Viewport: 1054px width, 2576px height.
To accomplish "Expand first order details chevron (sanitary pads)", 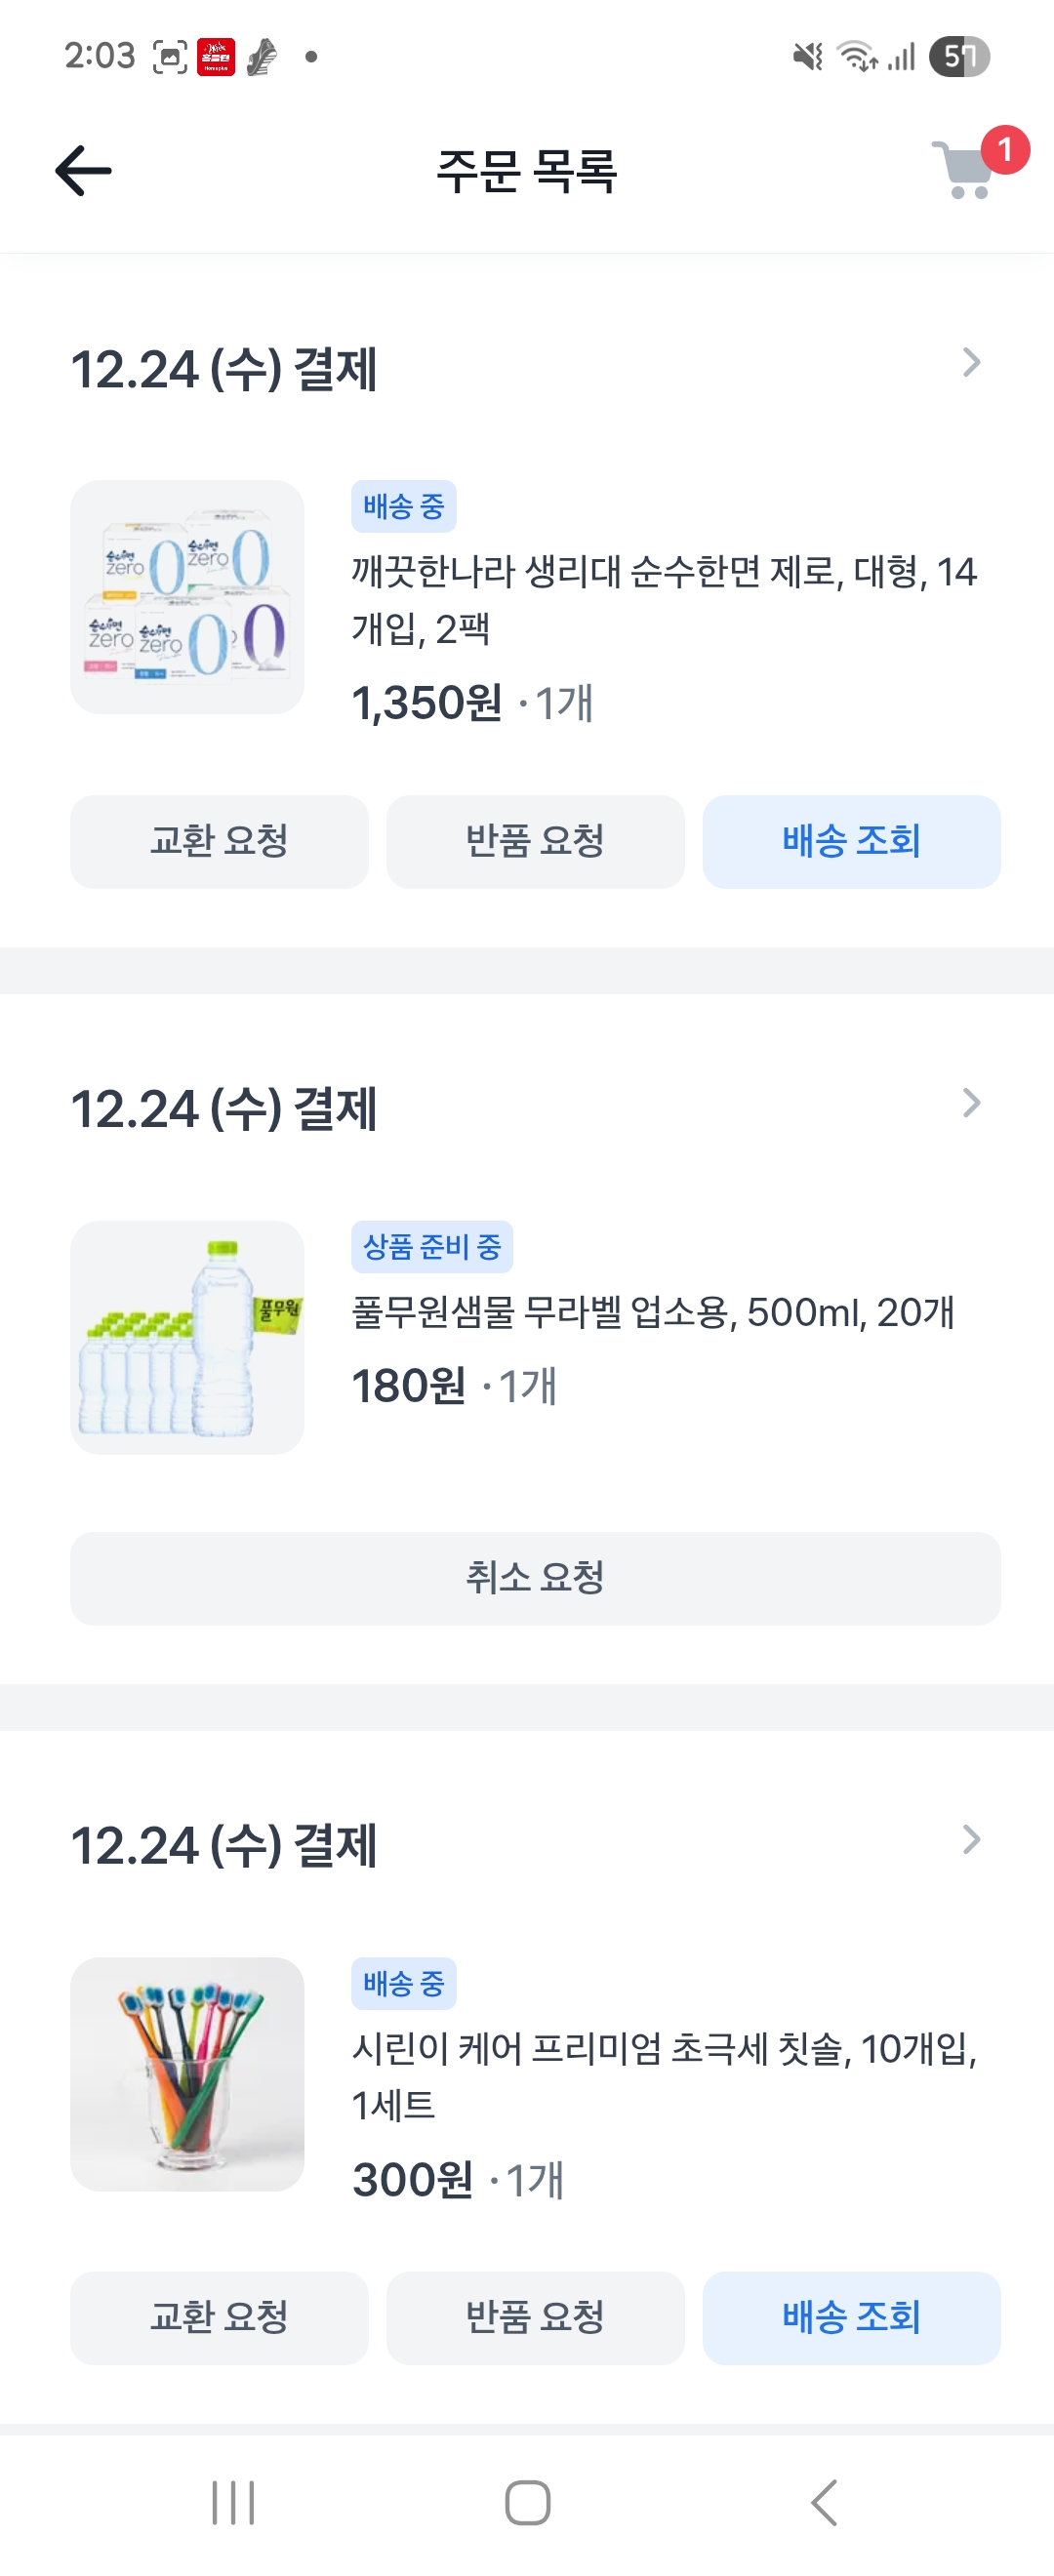I will 970,363.
